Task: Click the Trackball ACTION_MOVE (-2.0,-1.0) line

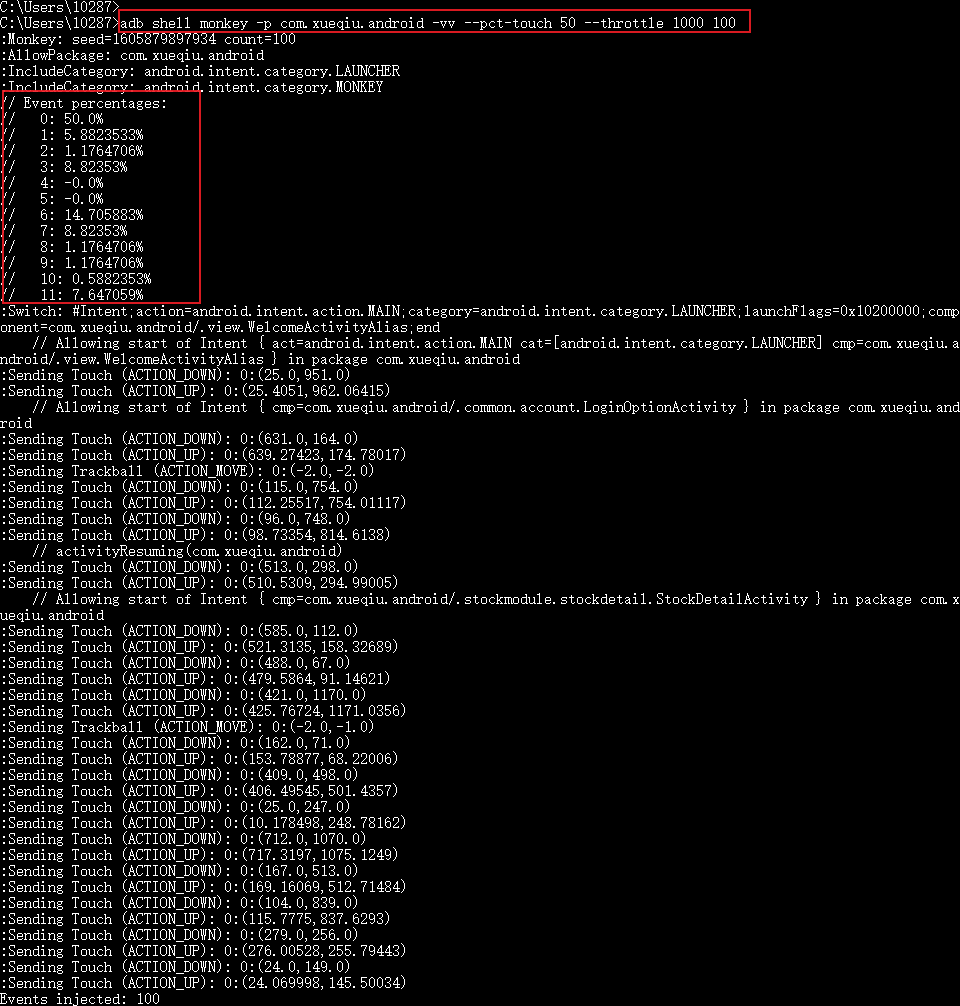Action: point(187,727)
